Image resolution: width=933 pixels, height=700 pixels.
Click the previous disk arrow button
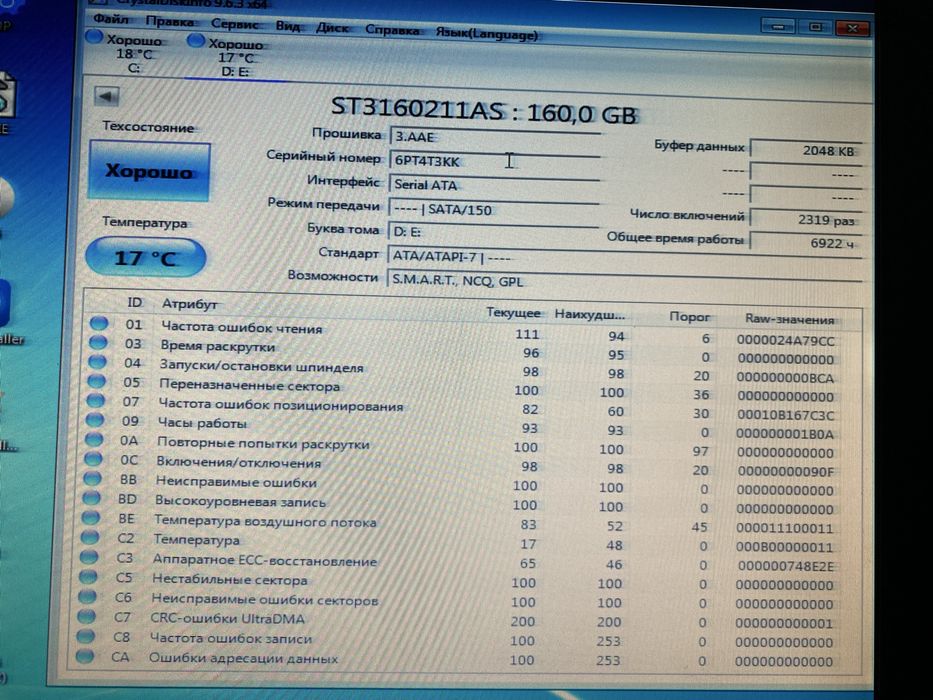(107, 96)
